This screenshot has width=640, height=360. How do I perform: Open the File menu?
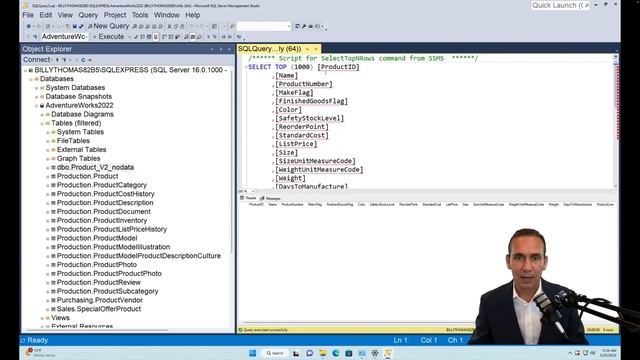[28, 15]
